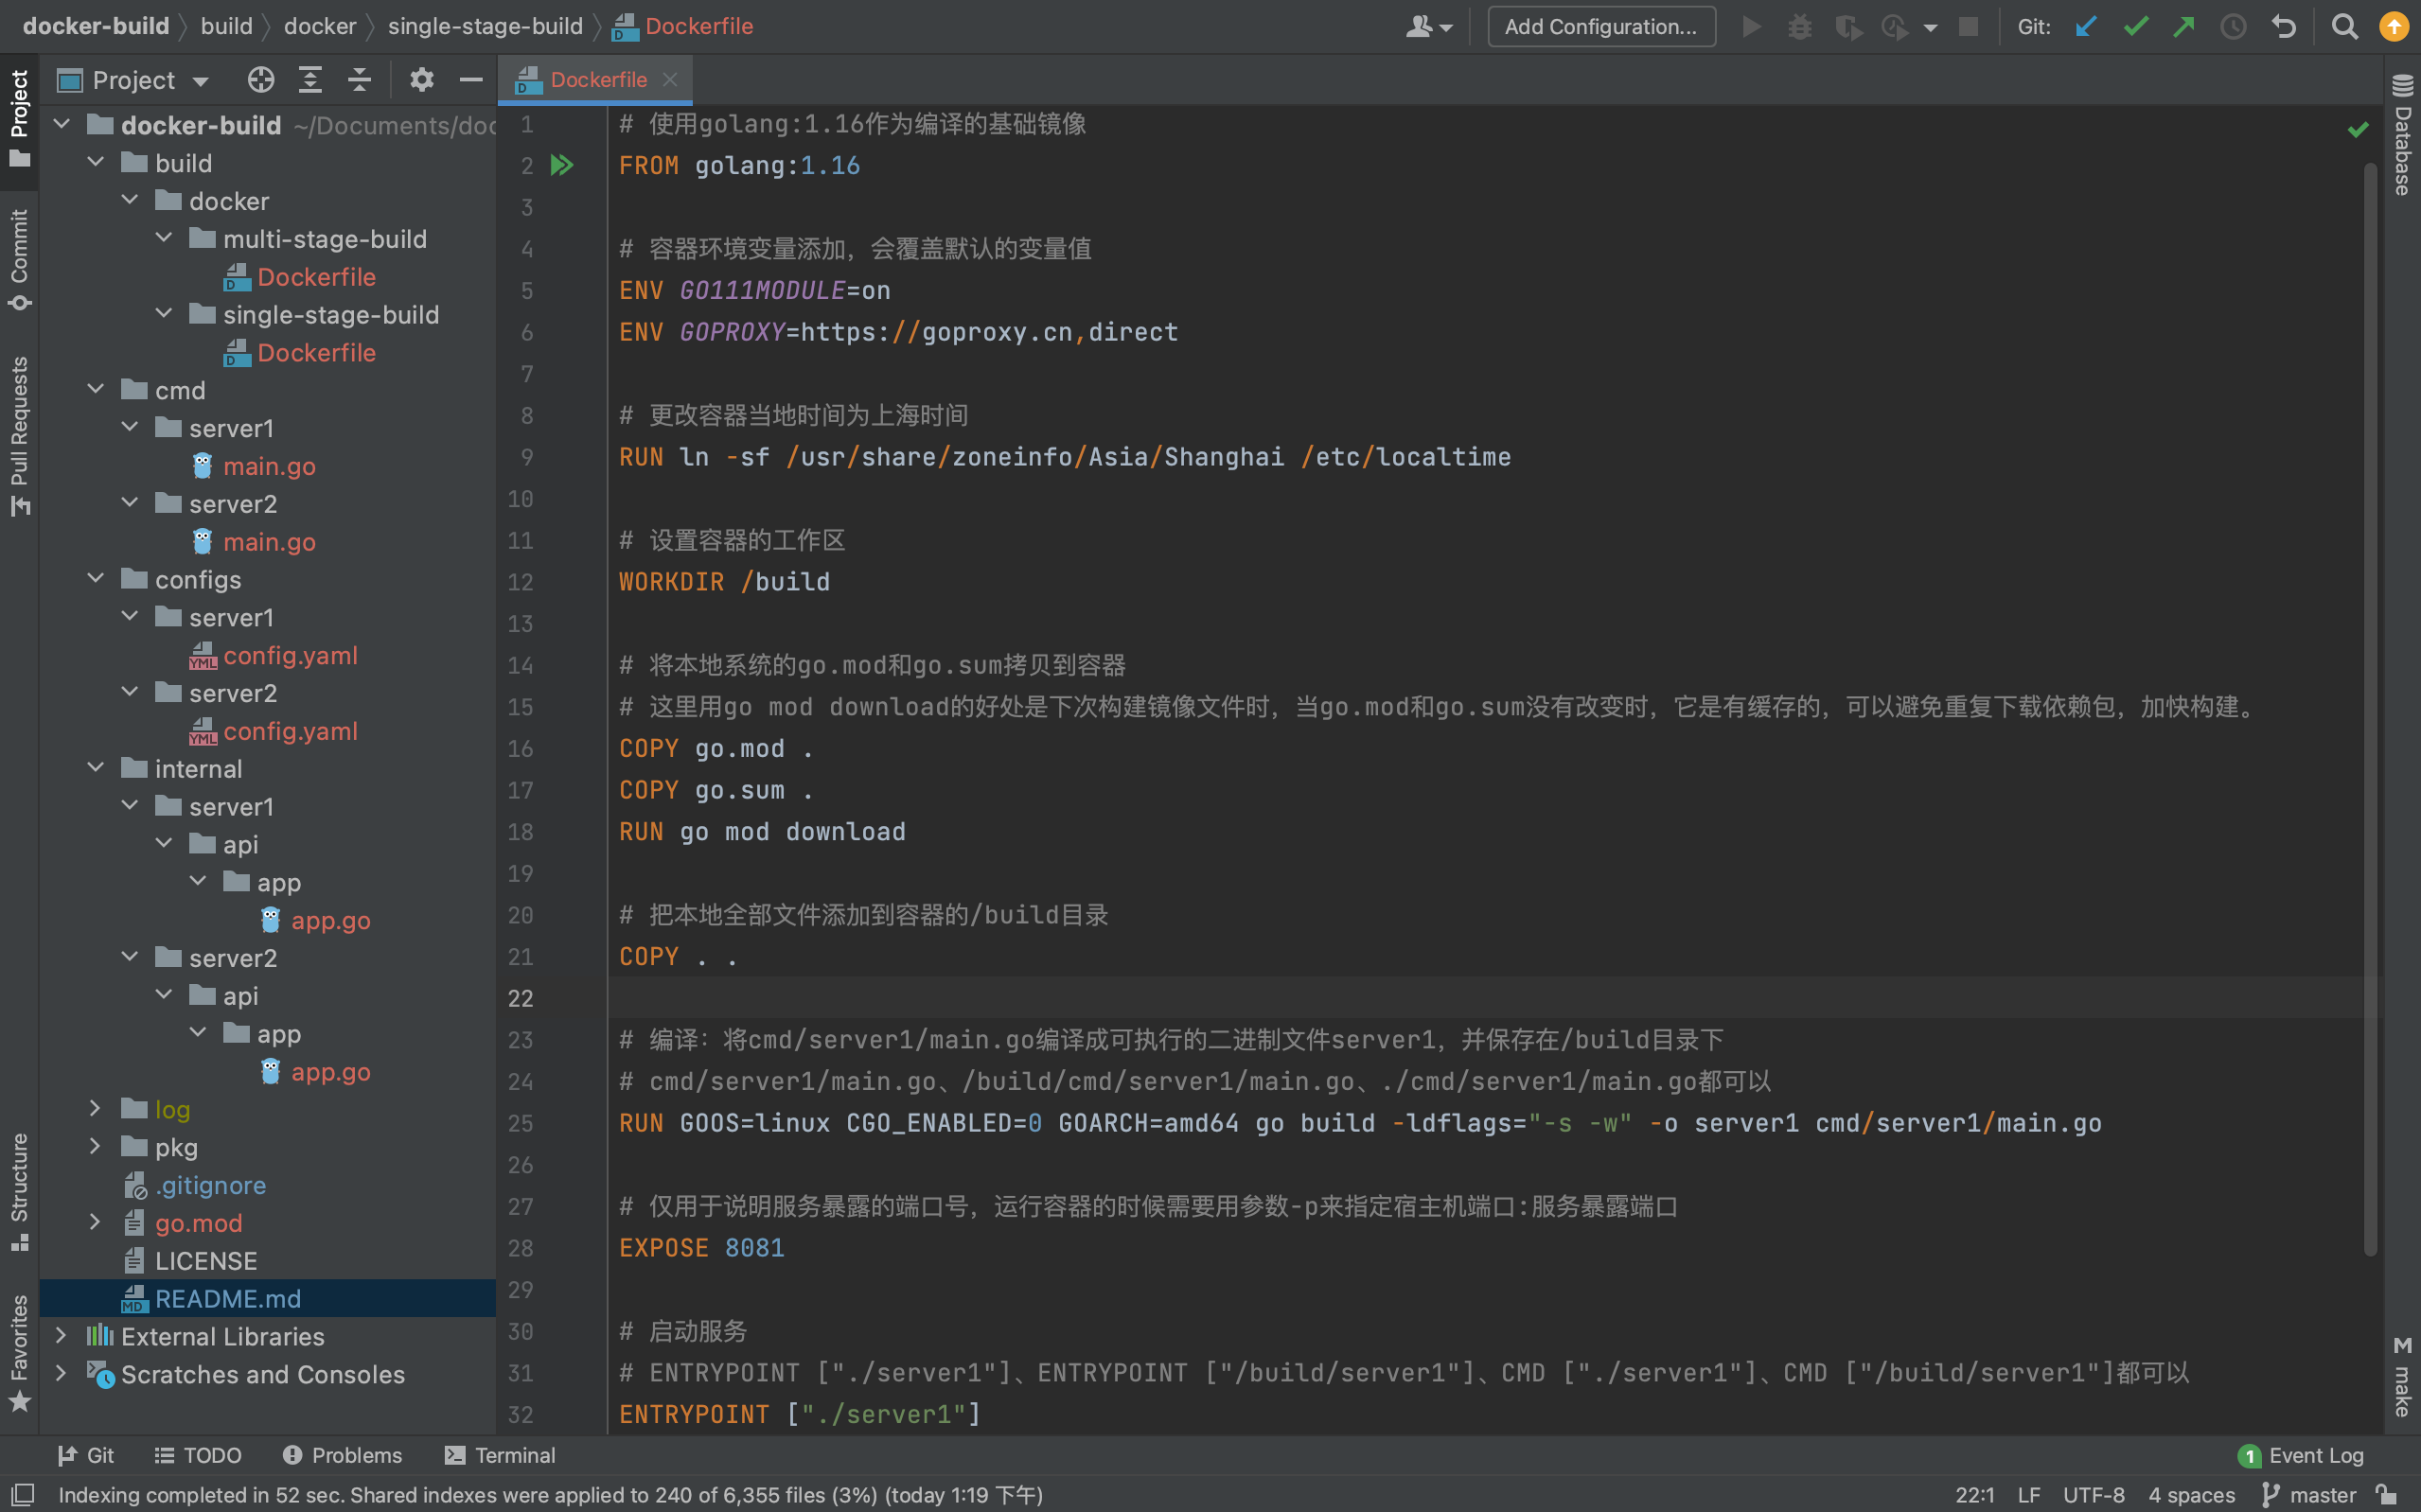The height and width of the screenshot is (1512, 2421).
Task: Collapse the cmd folder in project tree
Action: [95, 390]
